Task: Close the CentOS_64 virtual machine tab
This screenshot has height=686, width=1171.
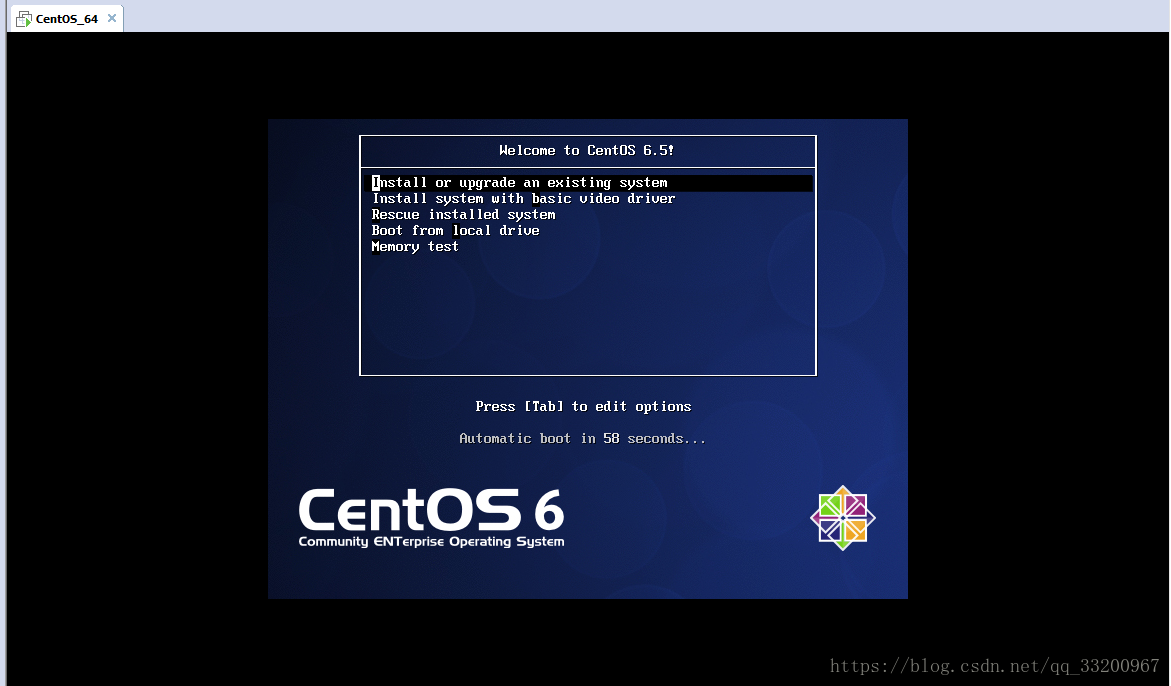Action: 112,18
